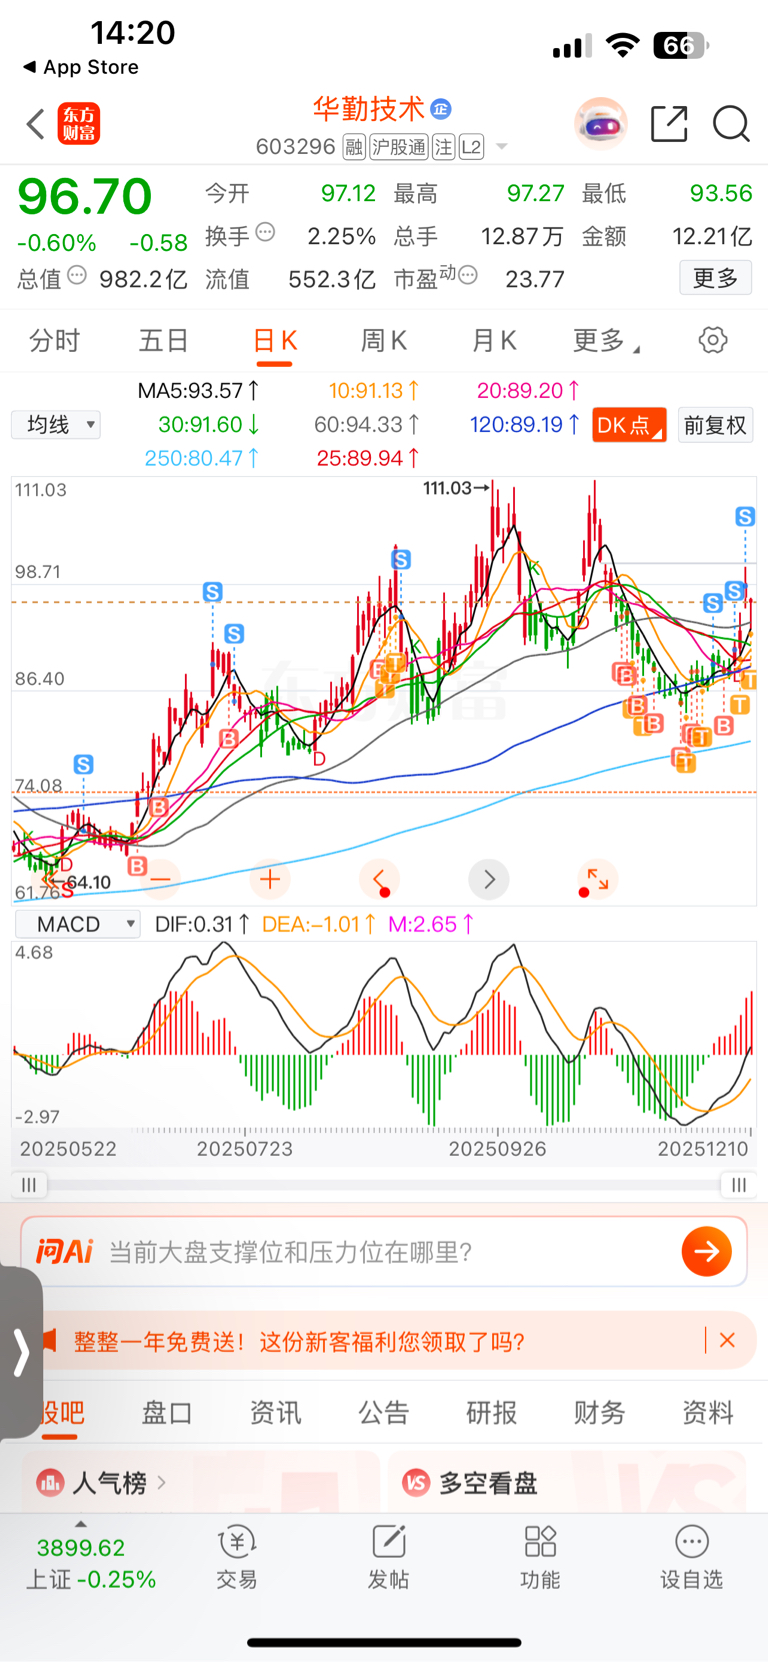
Task: Zoom in chart with plus icon
Action: coord(270,880)
